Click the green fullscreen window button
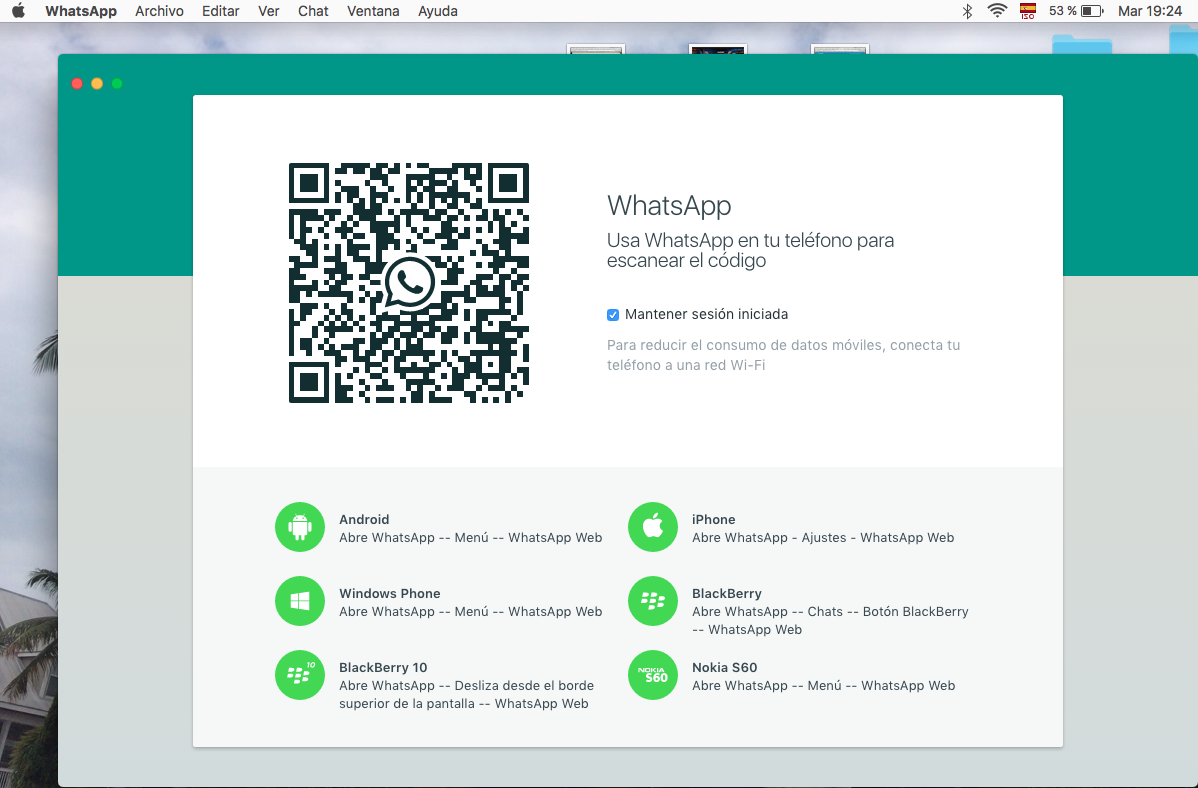The width and height of the screenshot is (1198, 788). (x=117, y=83)
